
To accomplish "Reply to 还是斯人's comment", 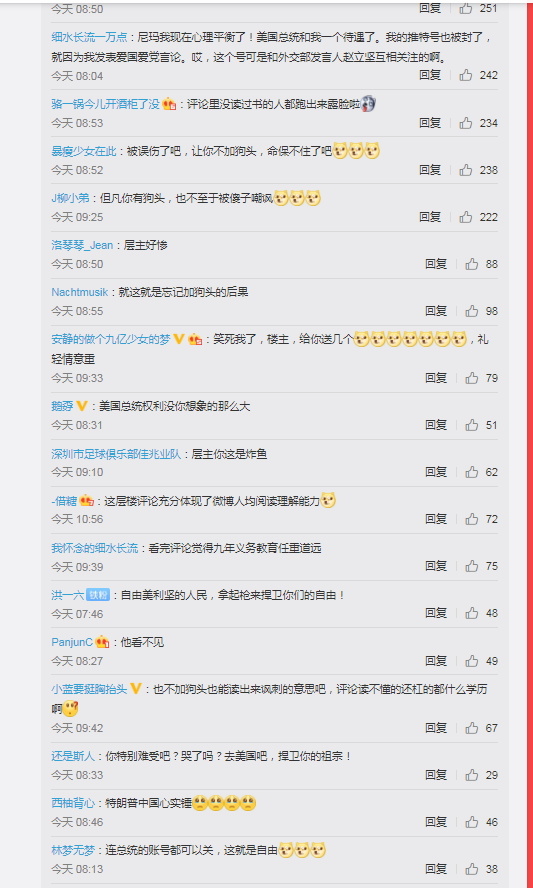I will pos(436,775).
